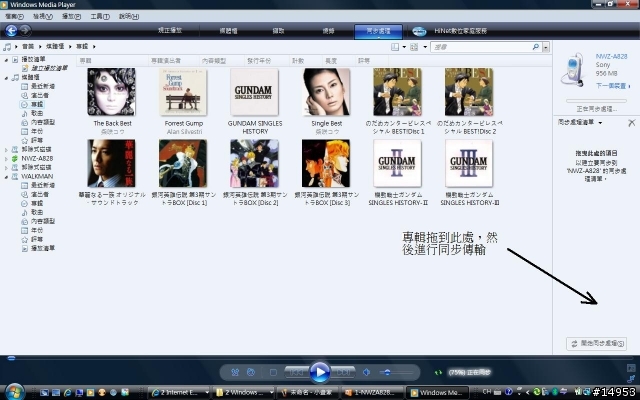Collapse the 媒體櫃 tree node

(x=6, y=78)
